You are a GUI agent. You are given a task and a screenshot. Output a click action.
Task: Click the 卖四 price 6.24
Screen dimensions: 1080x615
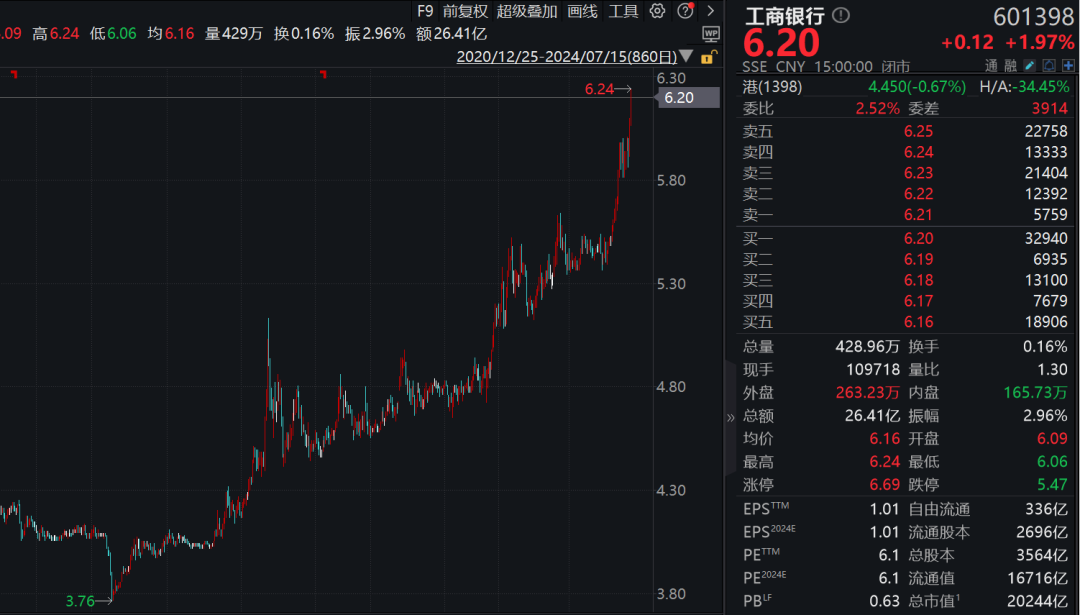(918, 152)
